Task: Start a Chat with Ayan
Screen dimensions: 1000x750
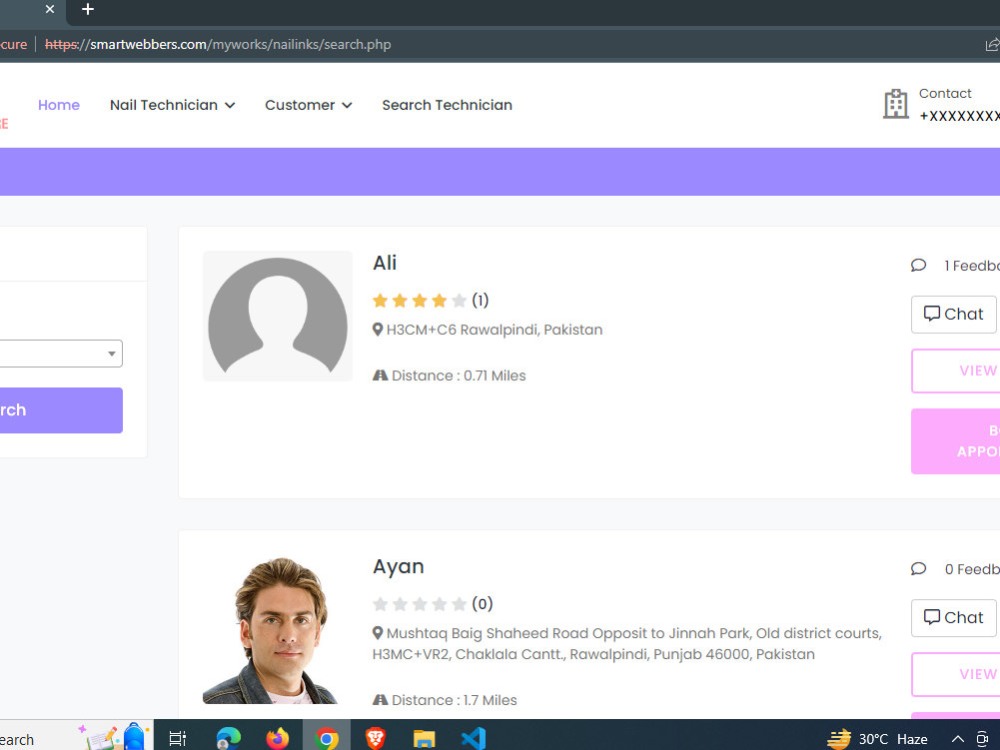Action: click(x=953, y=618)
